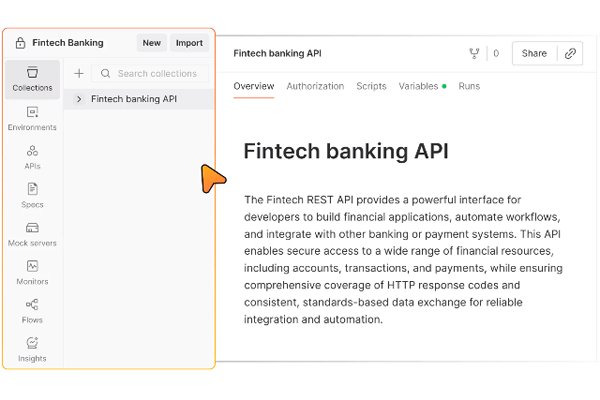Open the Variables tab
Screen dimensions: 600x400
click(x=418, y=87)
